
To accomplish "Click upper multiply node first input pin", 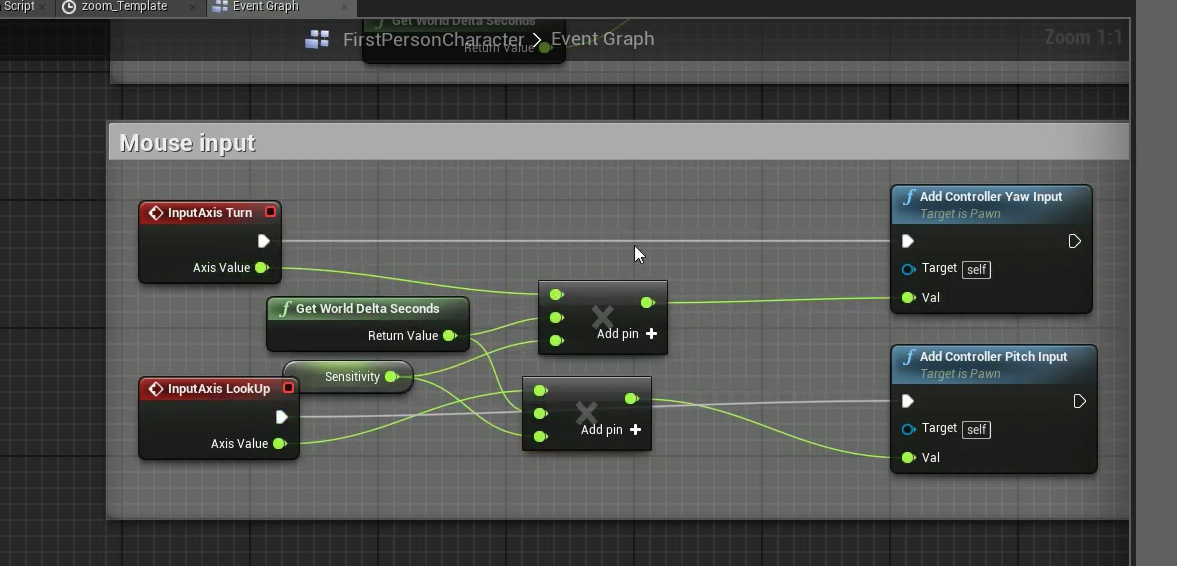I will click(x=556, y=295).
